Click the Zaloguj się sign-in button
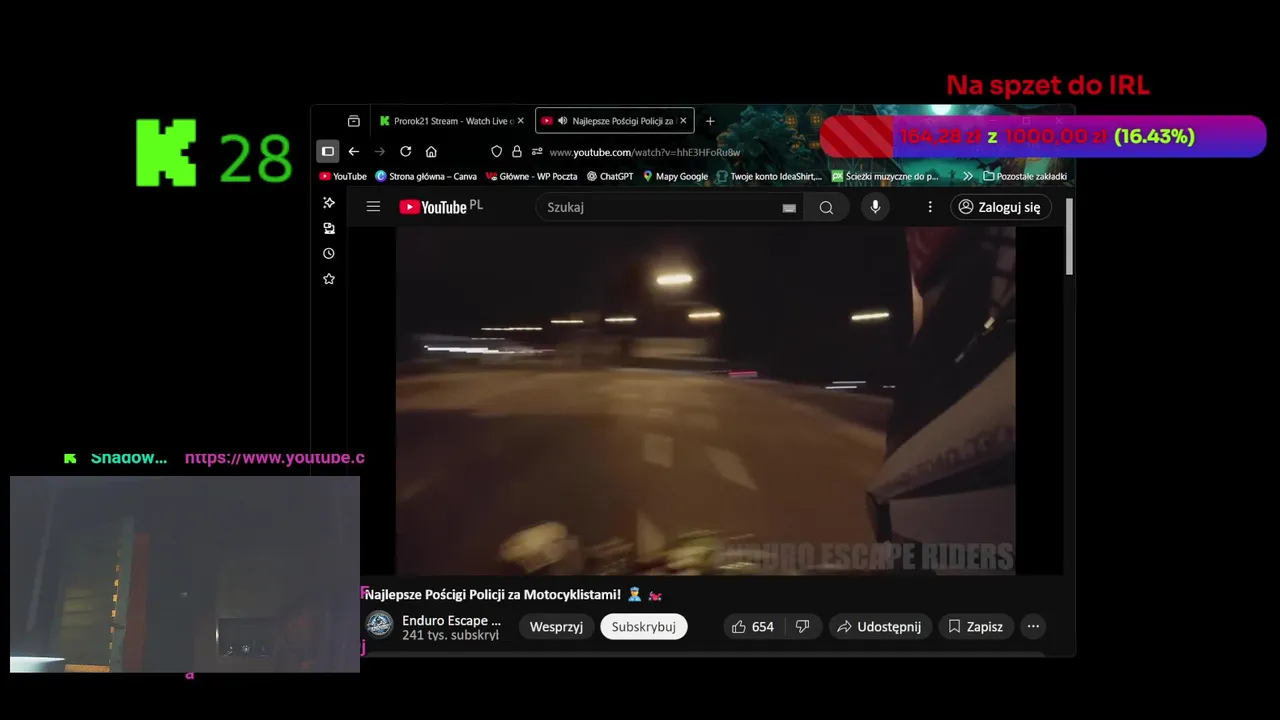Screen dimensions: 1280x720 point(1000,207)
